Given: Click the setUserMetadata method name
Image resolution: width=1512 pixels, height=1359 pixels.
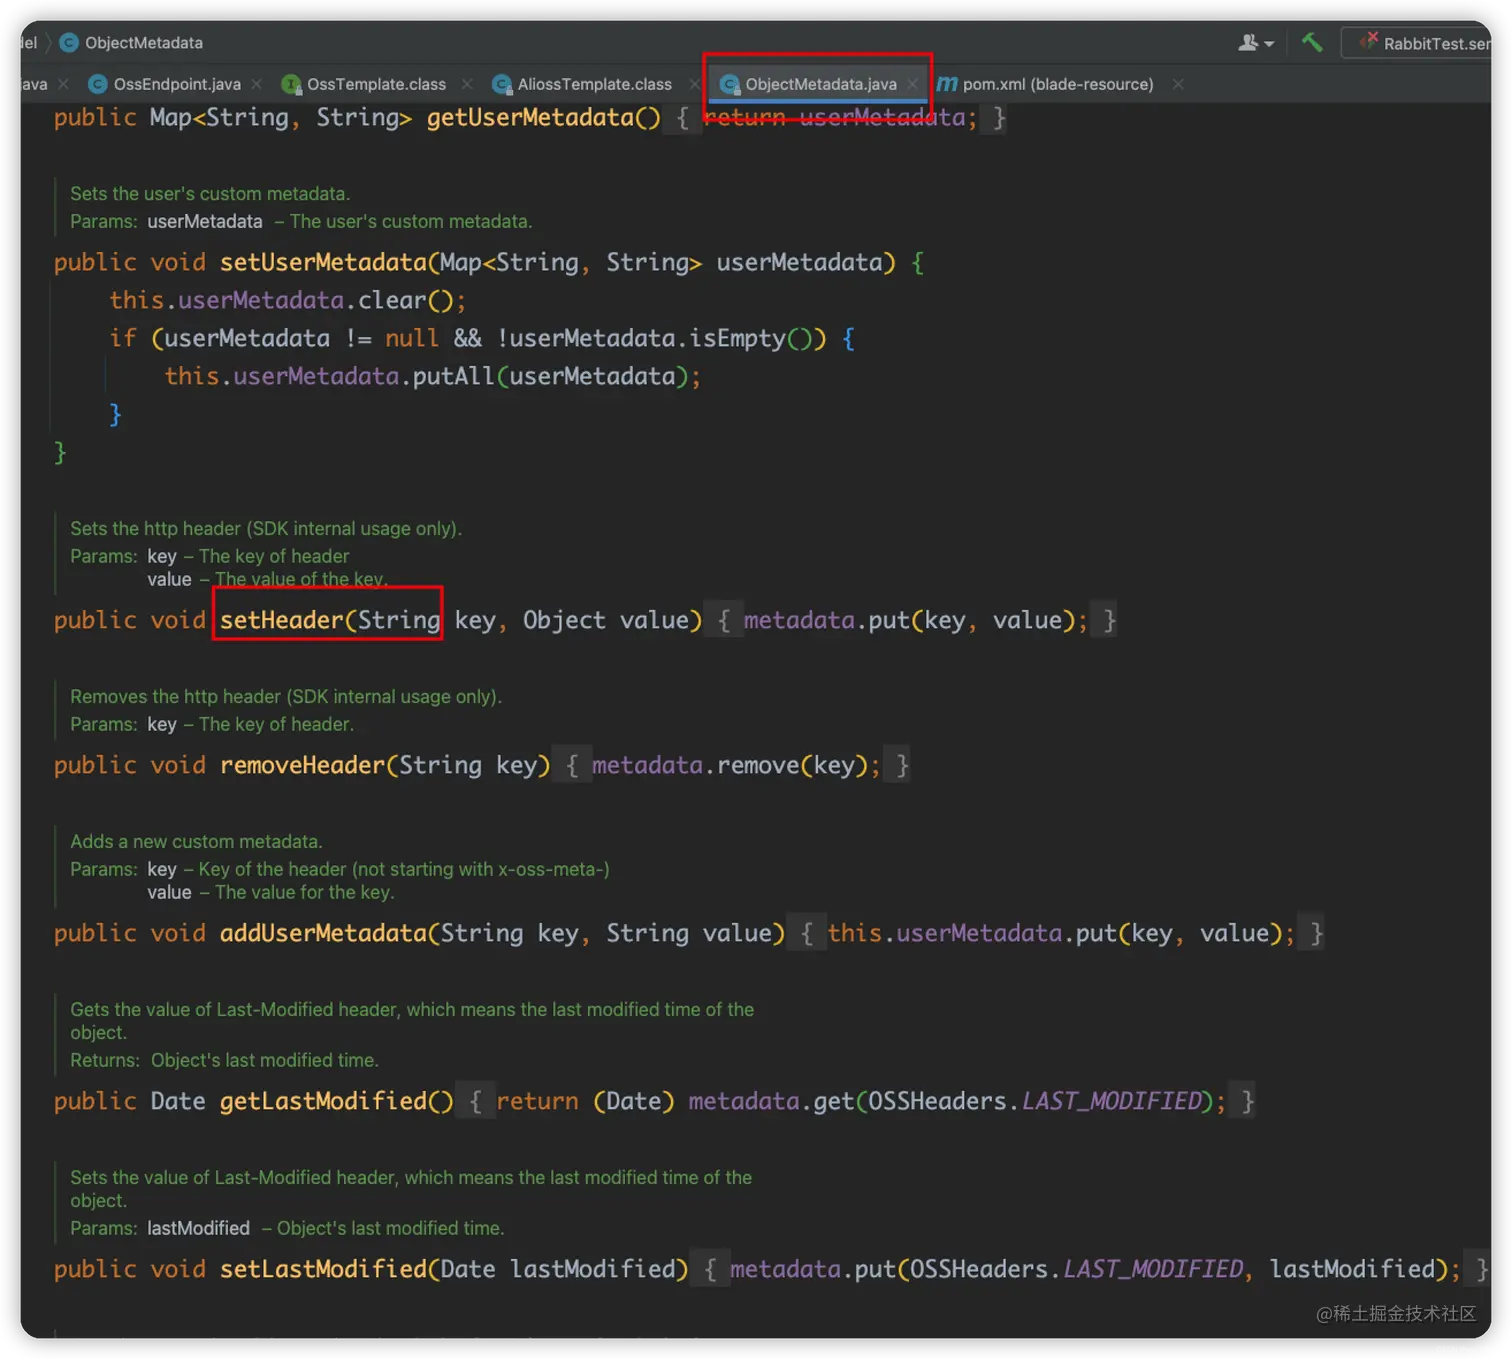Looking at the screenshot, I should click(323, 263).
